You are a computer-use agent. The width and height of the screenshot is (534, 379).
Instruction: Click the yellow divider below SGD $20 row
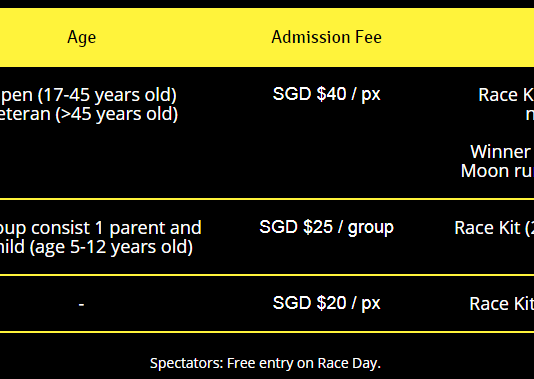(x=267, y=332)
